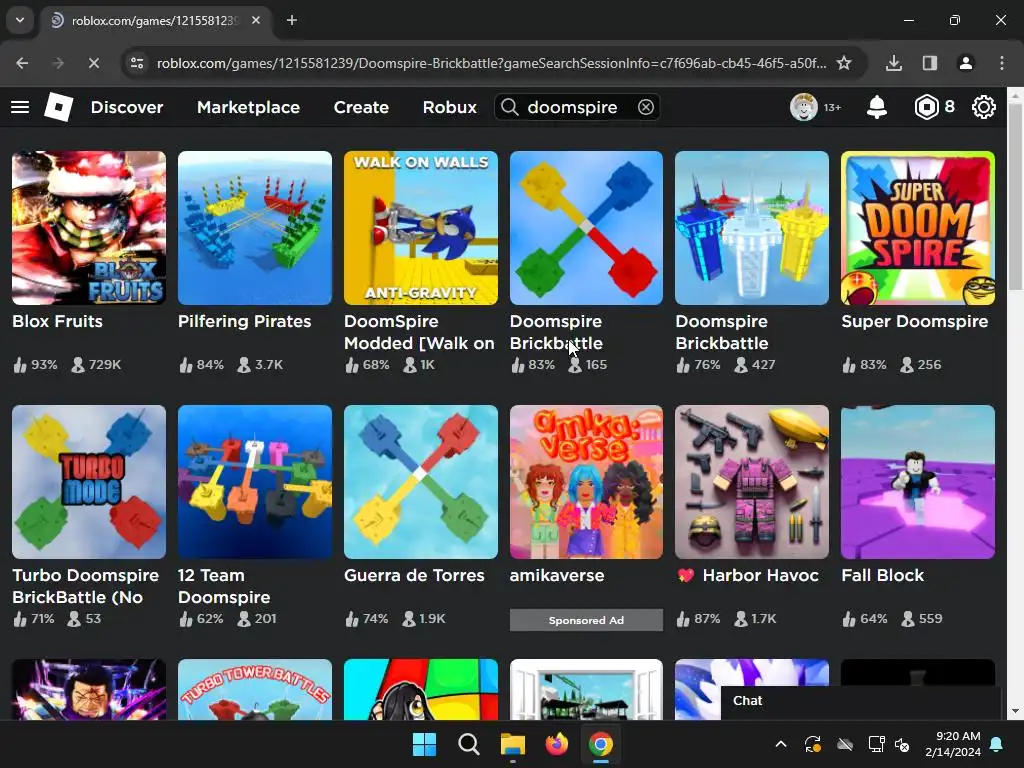1024x768 pixels.
Task: Open the taskbar clock and date
Action: (953, 744)
